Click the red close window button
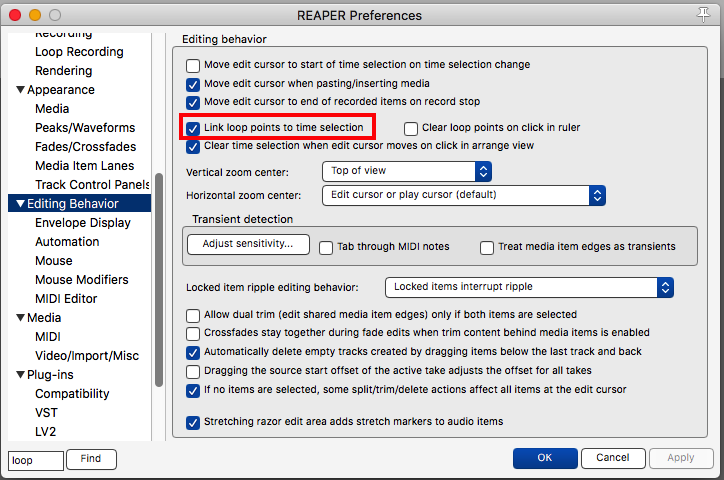 15,15
